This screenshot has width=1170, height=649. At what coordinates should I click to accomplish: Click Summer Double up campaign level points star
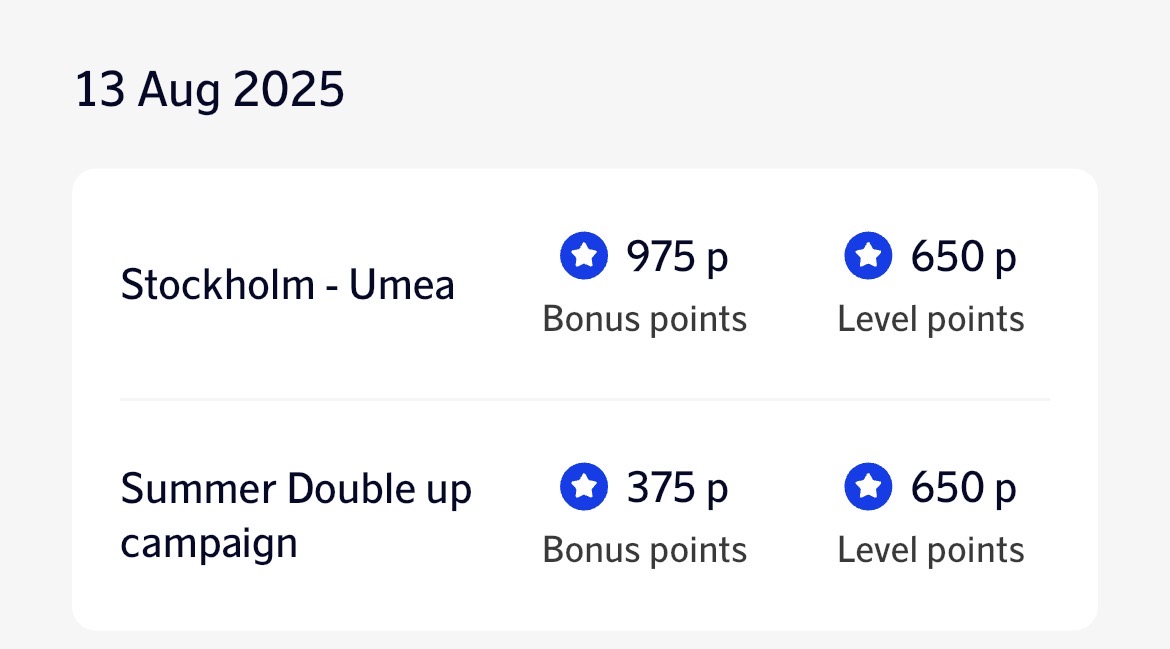[x=868, y=488]
